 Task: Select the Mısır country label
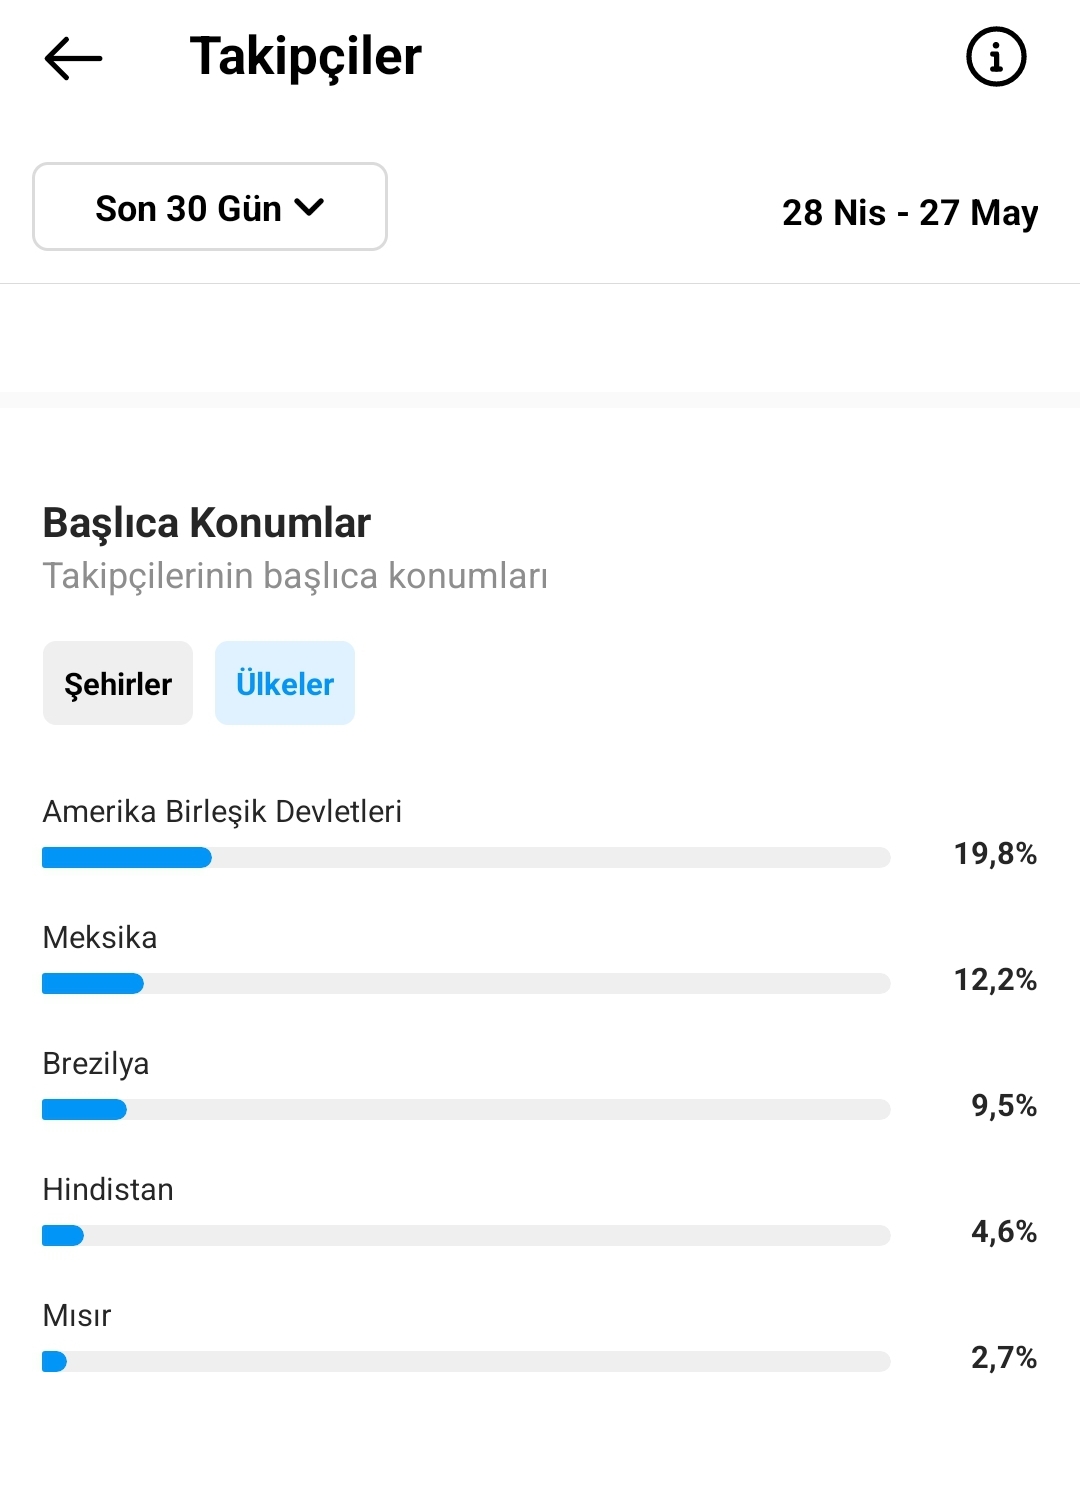[77, 1315]
